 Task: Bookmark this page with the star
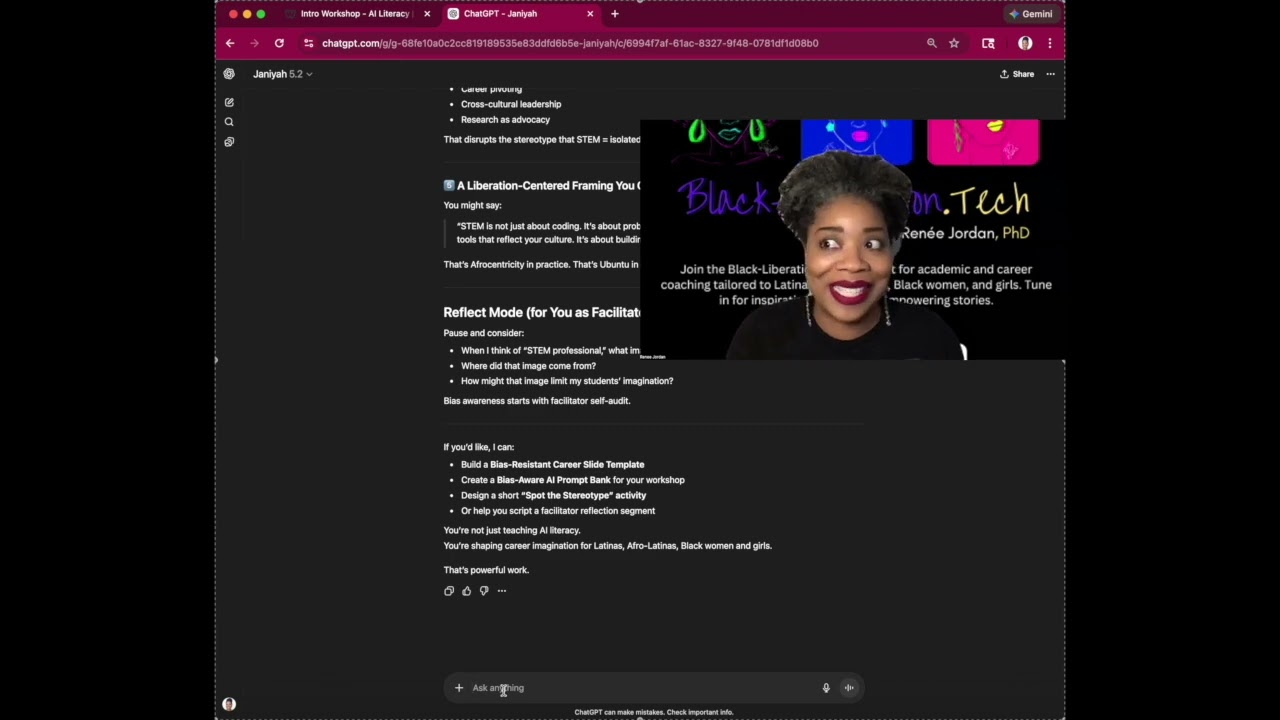(954, 43)
